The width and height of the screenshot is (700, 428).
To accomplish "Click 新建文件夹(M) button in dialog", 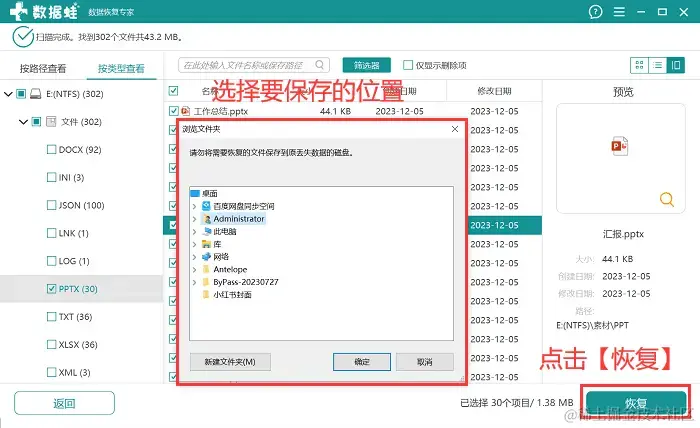I will tap(230, 362).
